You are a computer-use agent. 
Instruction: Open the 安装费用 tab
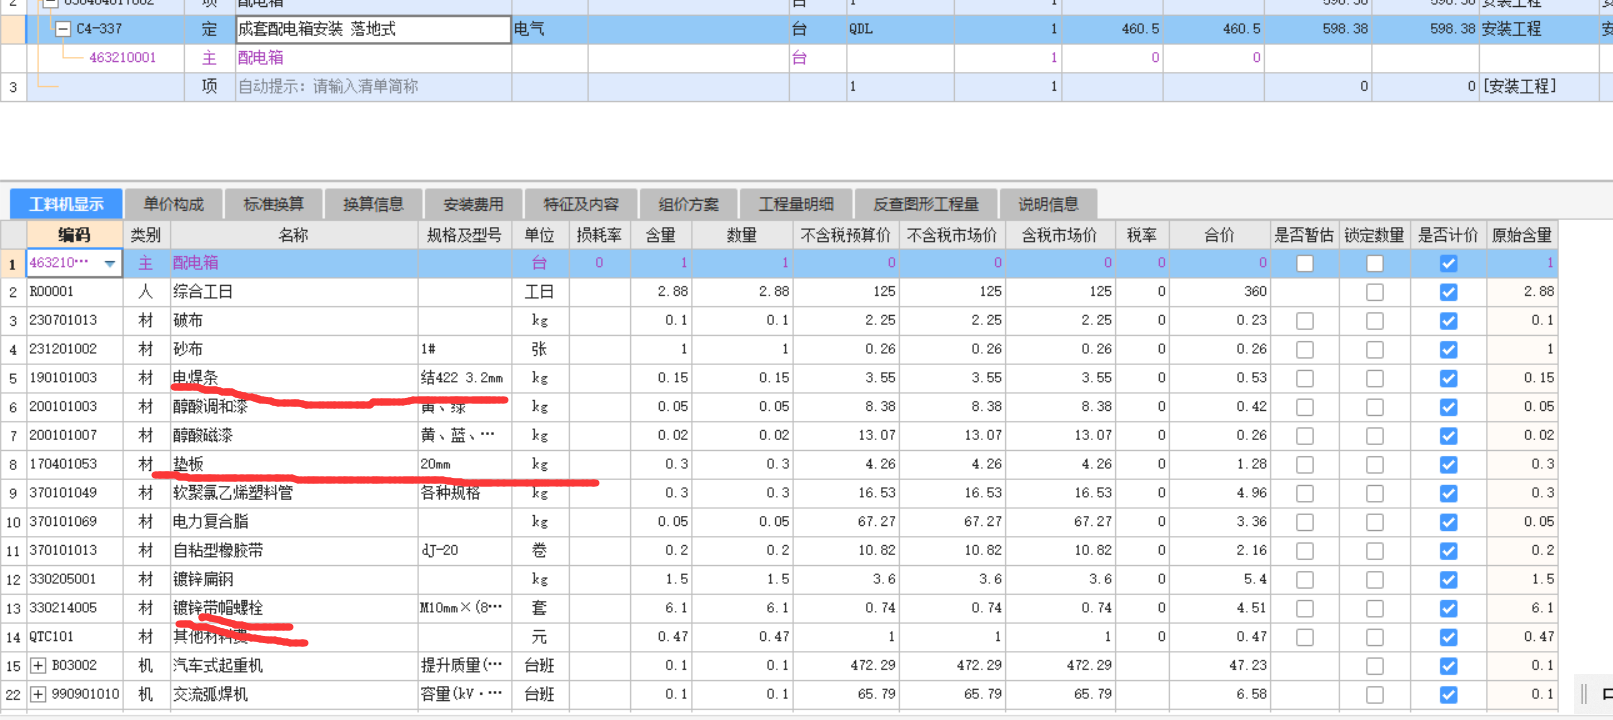(x=473, y=204)
